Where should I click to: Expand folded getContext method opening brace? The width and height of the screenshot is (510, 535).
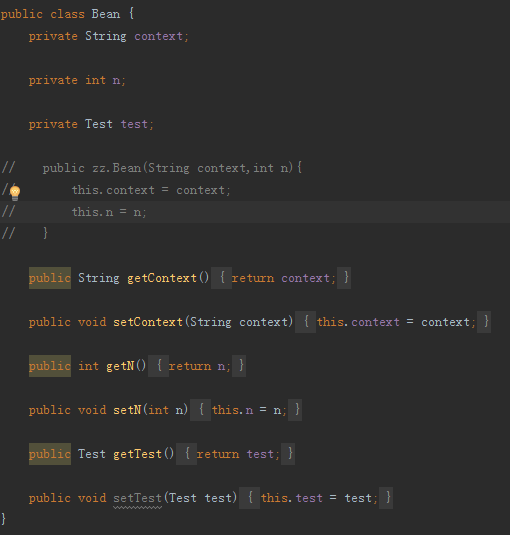(221, 278)
